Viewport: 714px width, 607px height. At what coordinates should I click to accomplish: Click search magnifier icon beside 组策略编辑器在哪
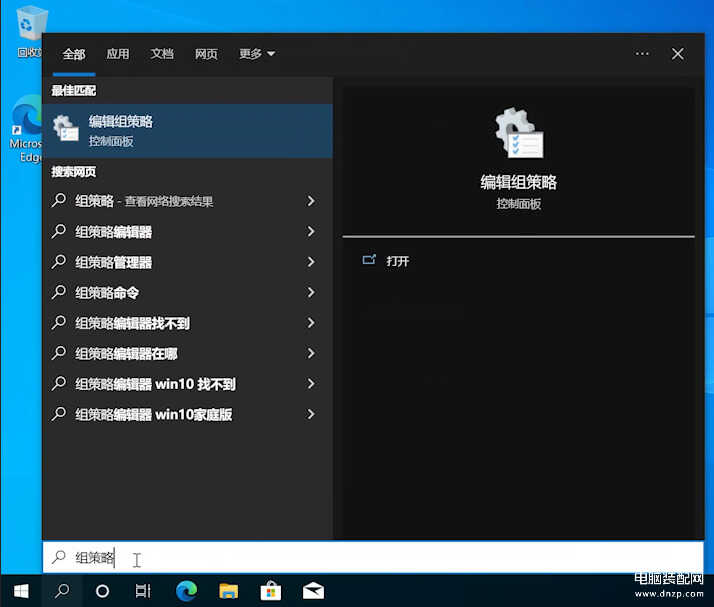(59, 353)
